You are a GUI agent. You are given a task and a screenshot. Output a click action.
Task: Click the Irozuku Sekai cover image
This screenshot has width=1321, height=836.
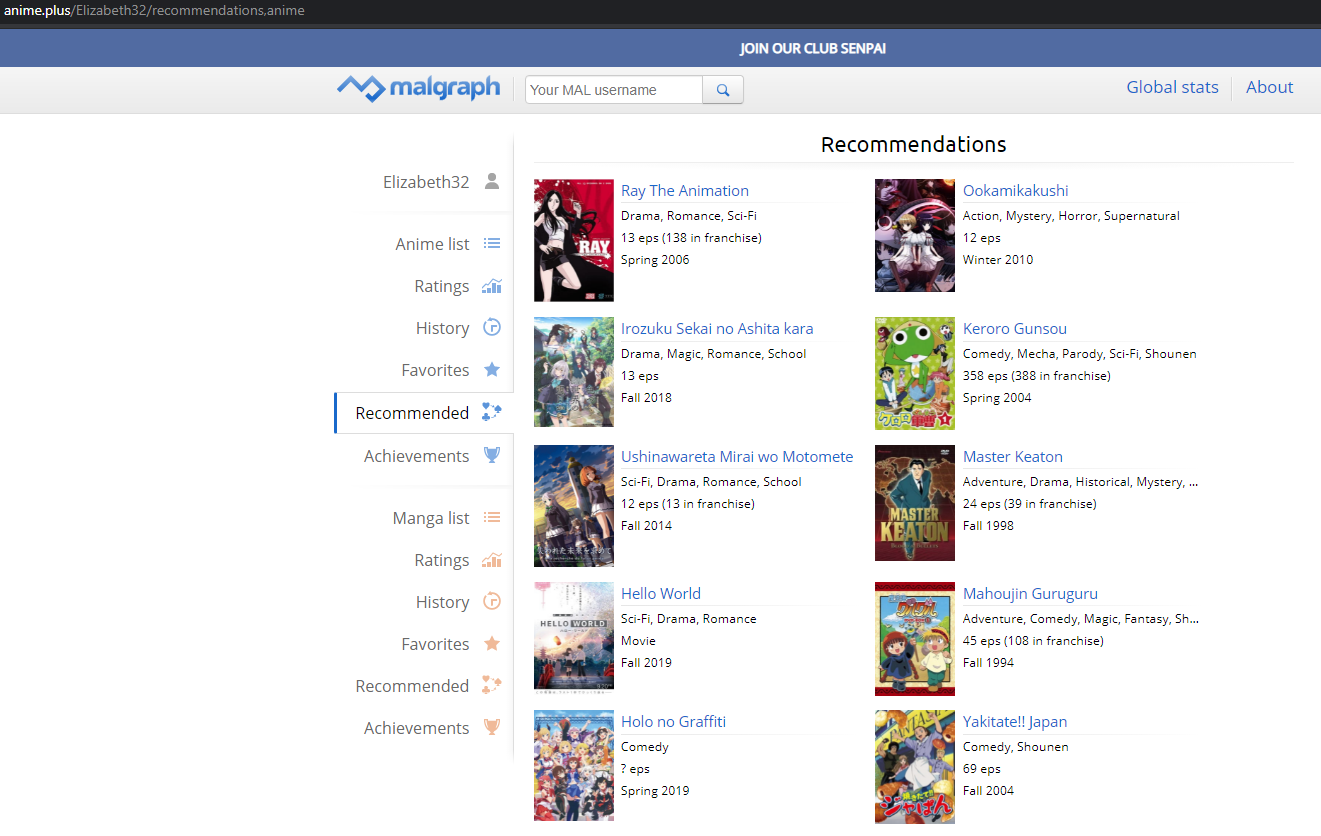(574, 372)
